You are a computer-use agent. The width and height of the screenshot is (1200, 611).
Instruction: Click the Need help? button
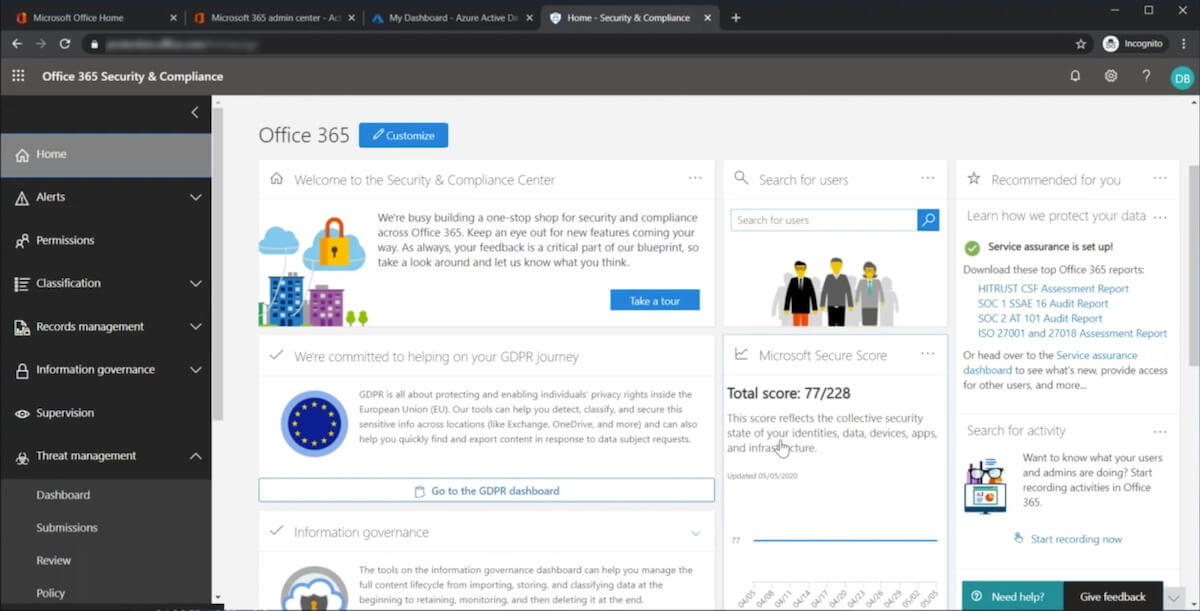pos(1012,596)
